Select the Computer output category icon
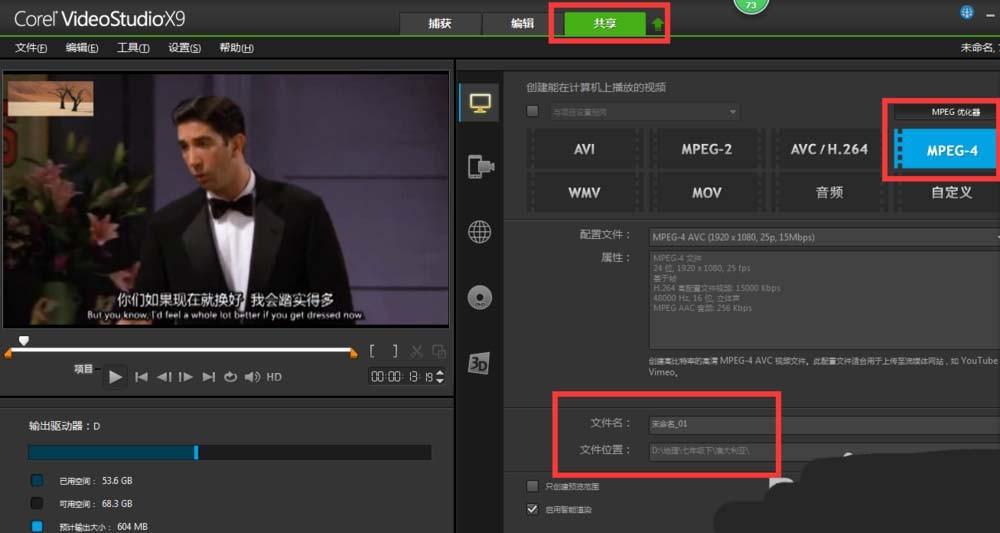 (479, 101)
